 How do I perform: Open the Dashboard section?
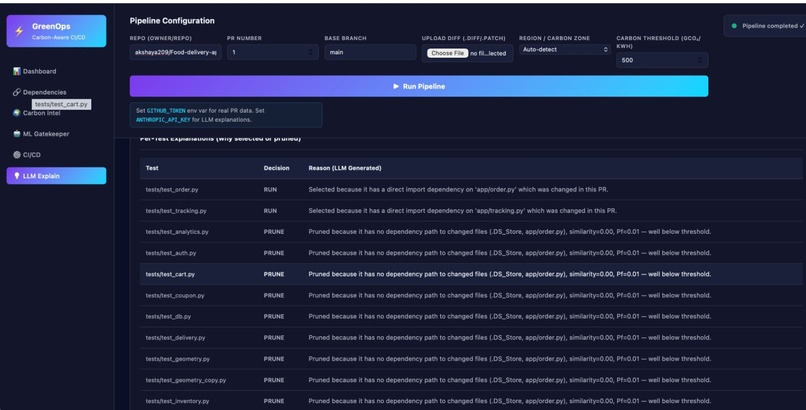[x=56, y=71]
